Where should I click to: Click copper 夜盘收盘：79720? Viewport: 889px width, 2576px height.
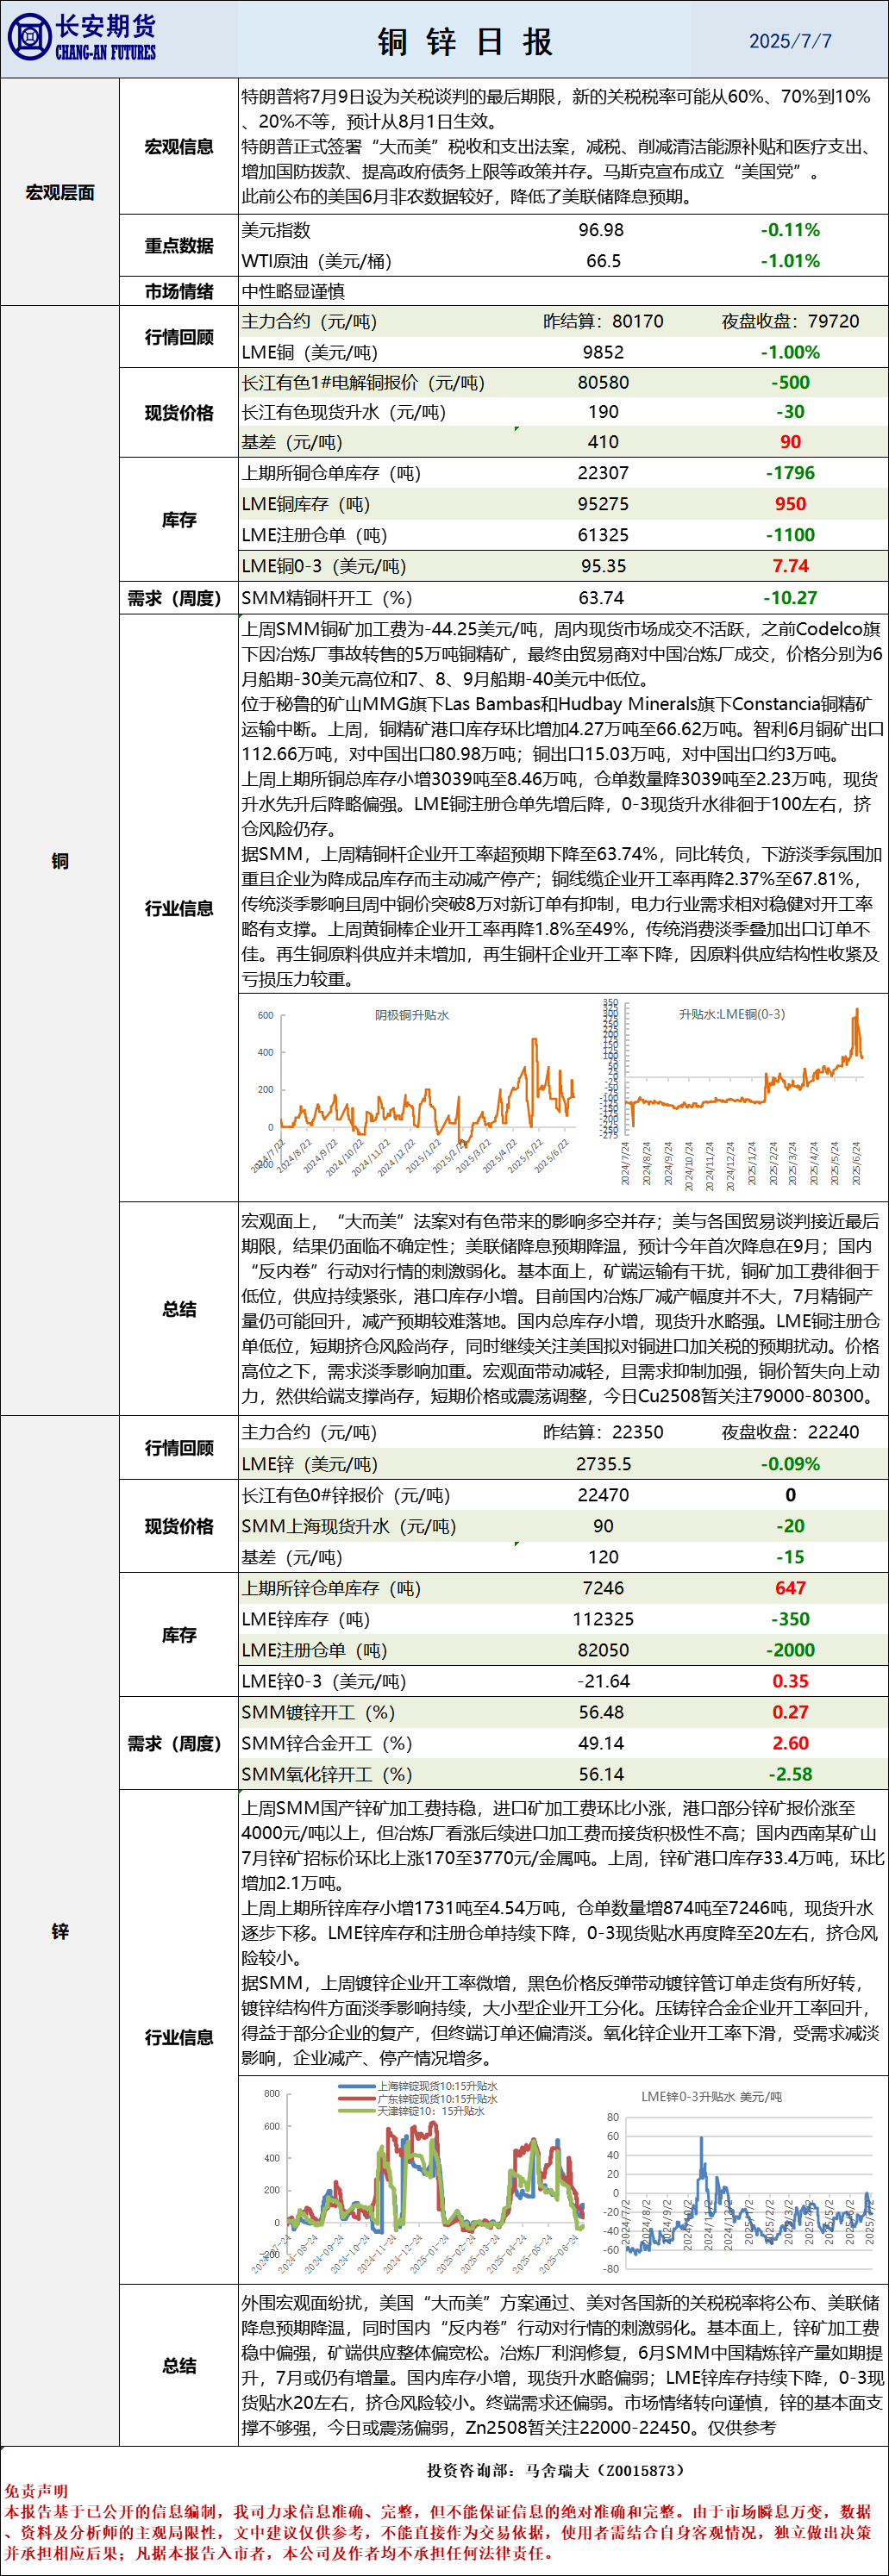(790, 321)
